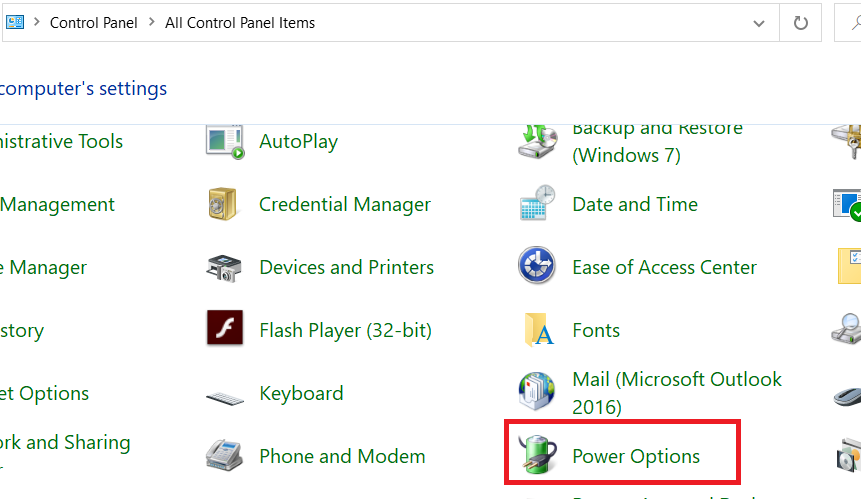Click the Fonts folder icon
This screenshot has width=861, height=499.
coord(537,330)
